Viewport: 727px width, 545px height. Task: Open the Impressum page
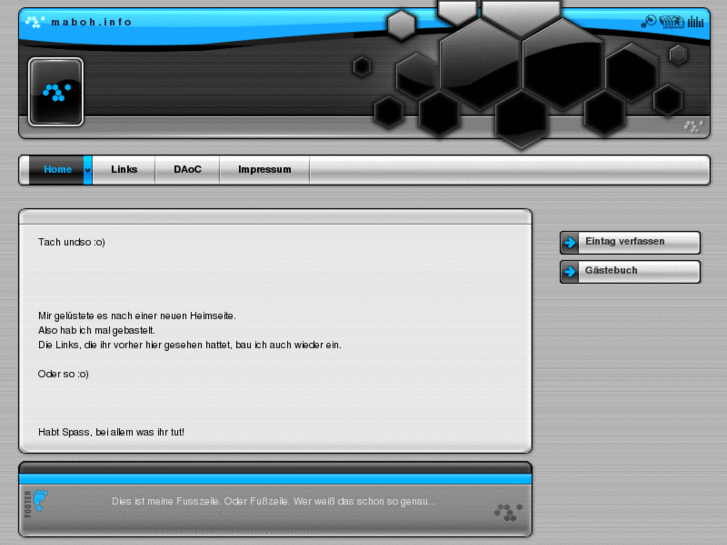(265, 170)
